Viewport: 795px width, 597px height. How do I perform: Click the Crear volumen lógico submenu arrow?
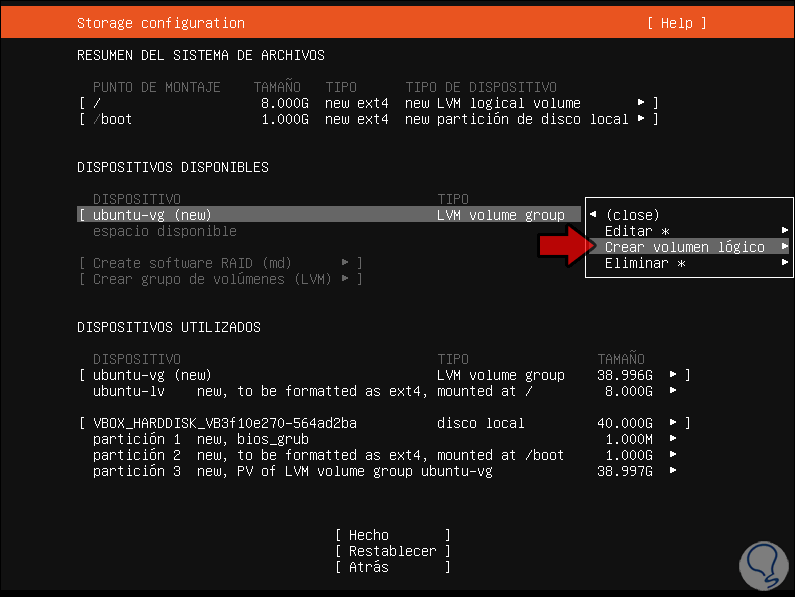(x=785, y=247)
